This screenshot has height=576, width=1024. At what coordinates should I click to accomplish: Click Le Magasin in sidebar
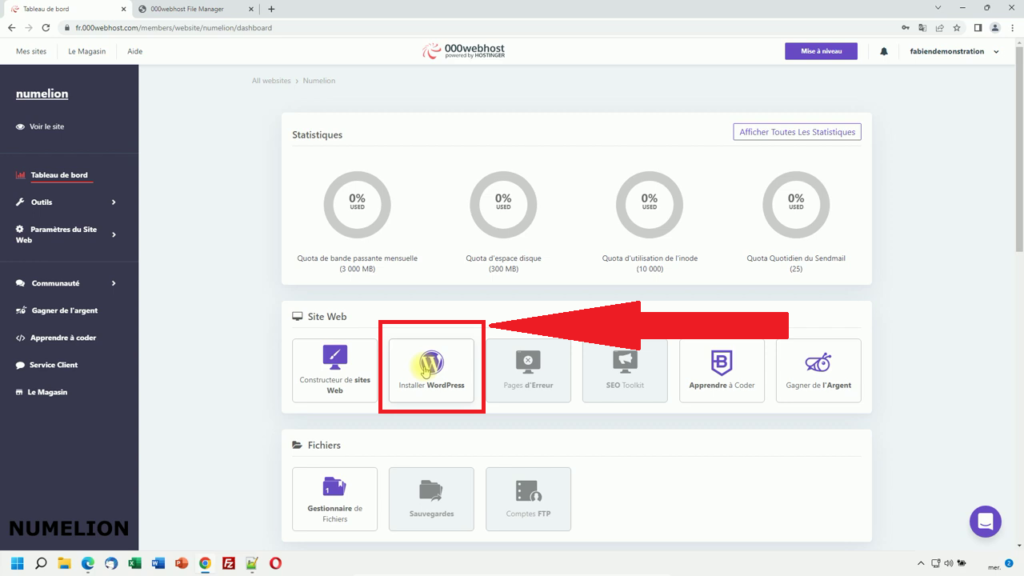pyautogui.click(x=41, y=392)
